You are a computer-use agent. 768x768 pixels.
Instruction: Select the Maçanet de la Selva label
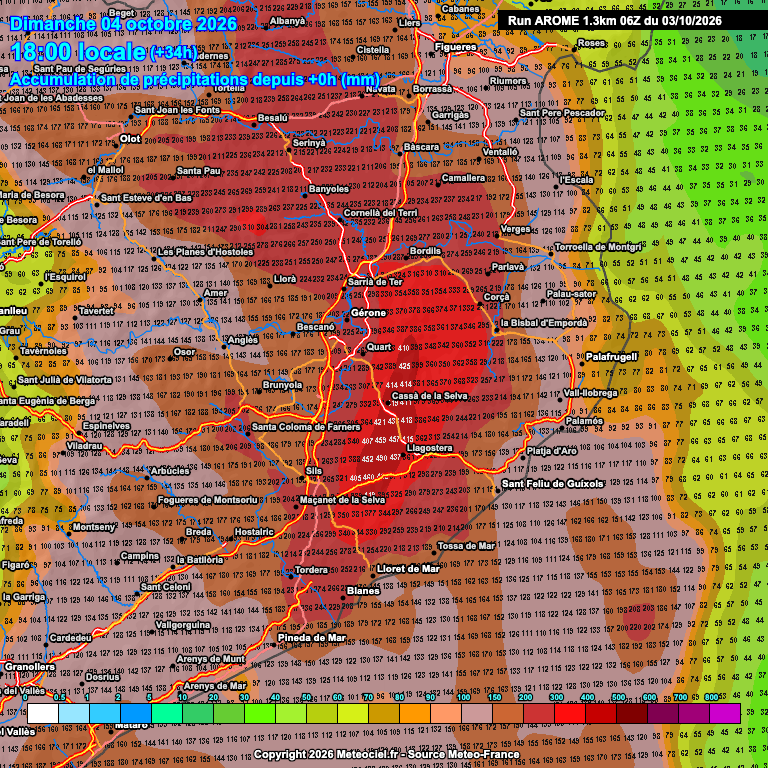(342, 500)
